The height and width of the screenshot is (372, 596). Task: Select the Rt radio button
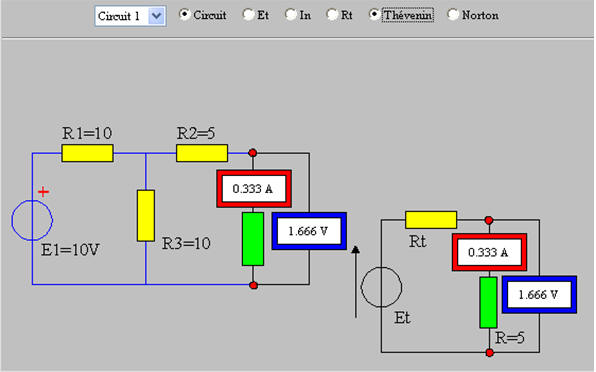(x=332, y=15)
